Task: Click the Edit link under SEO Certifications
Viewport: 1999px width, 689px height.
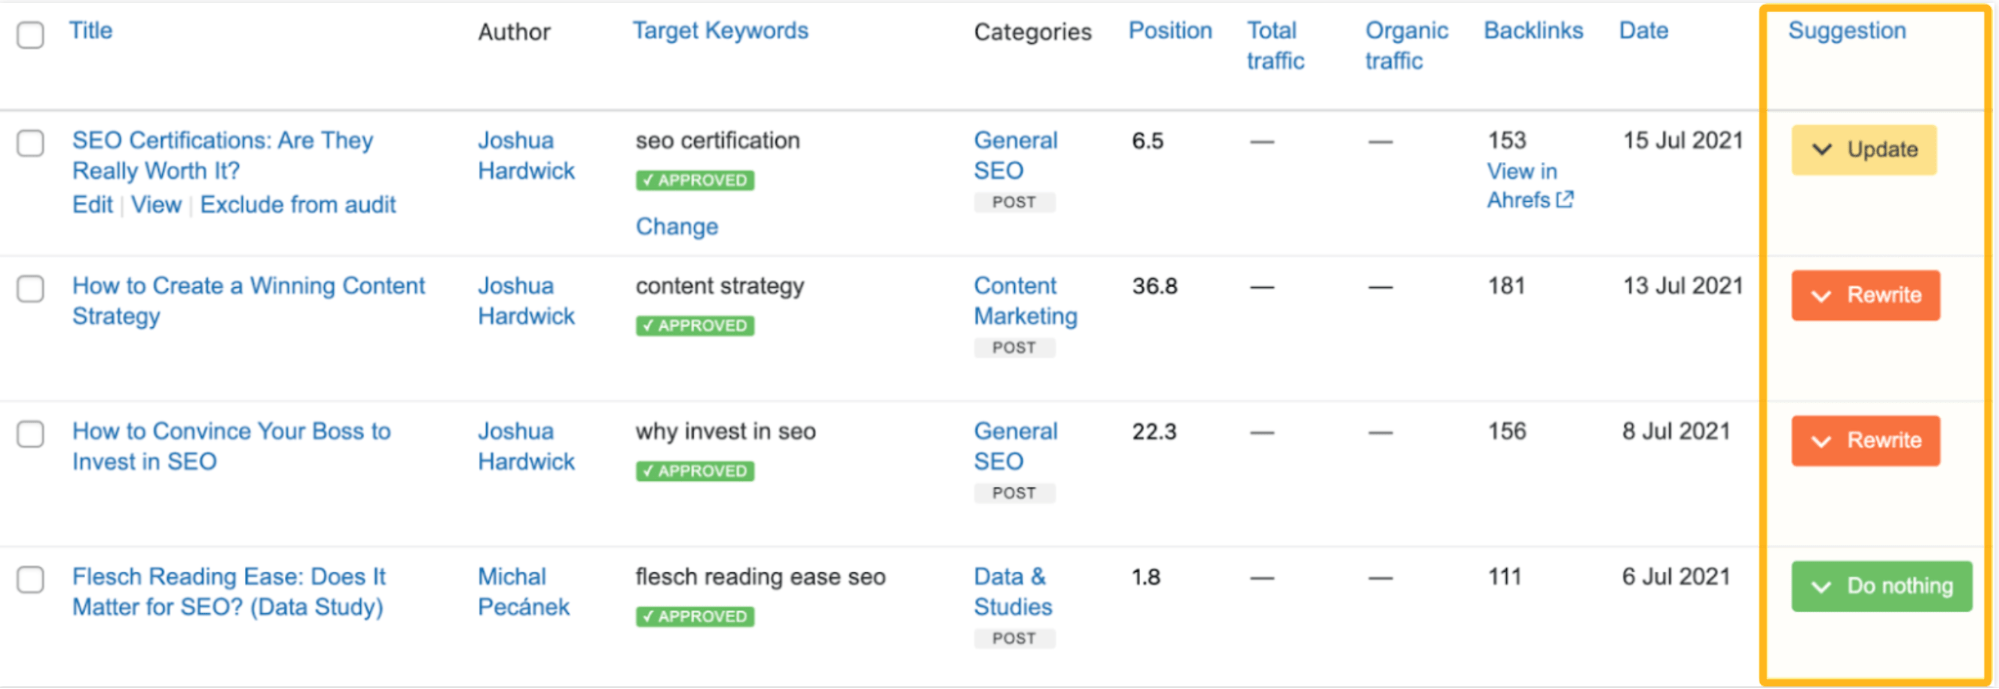Action: 92,205
